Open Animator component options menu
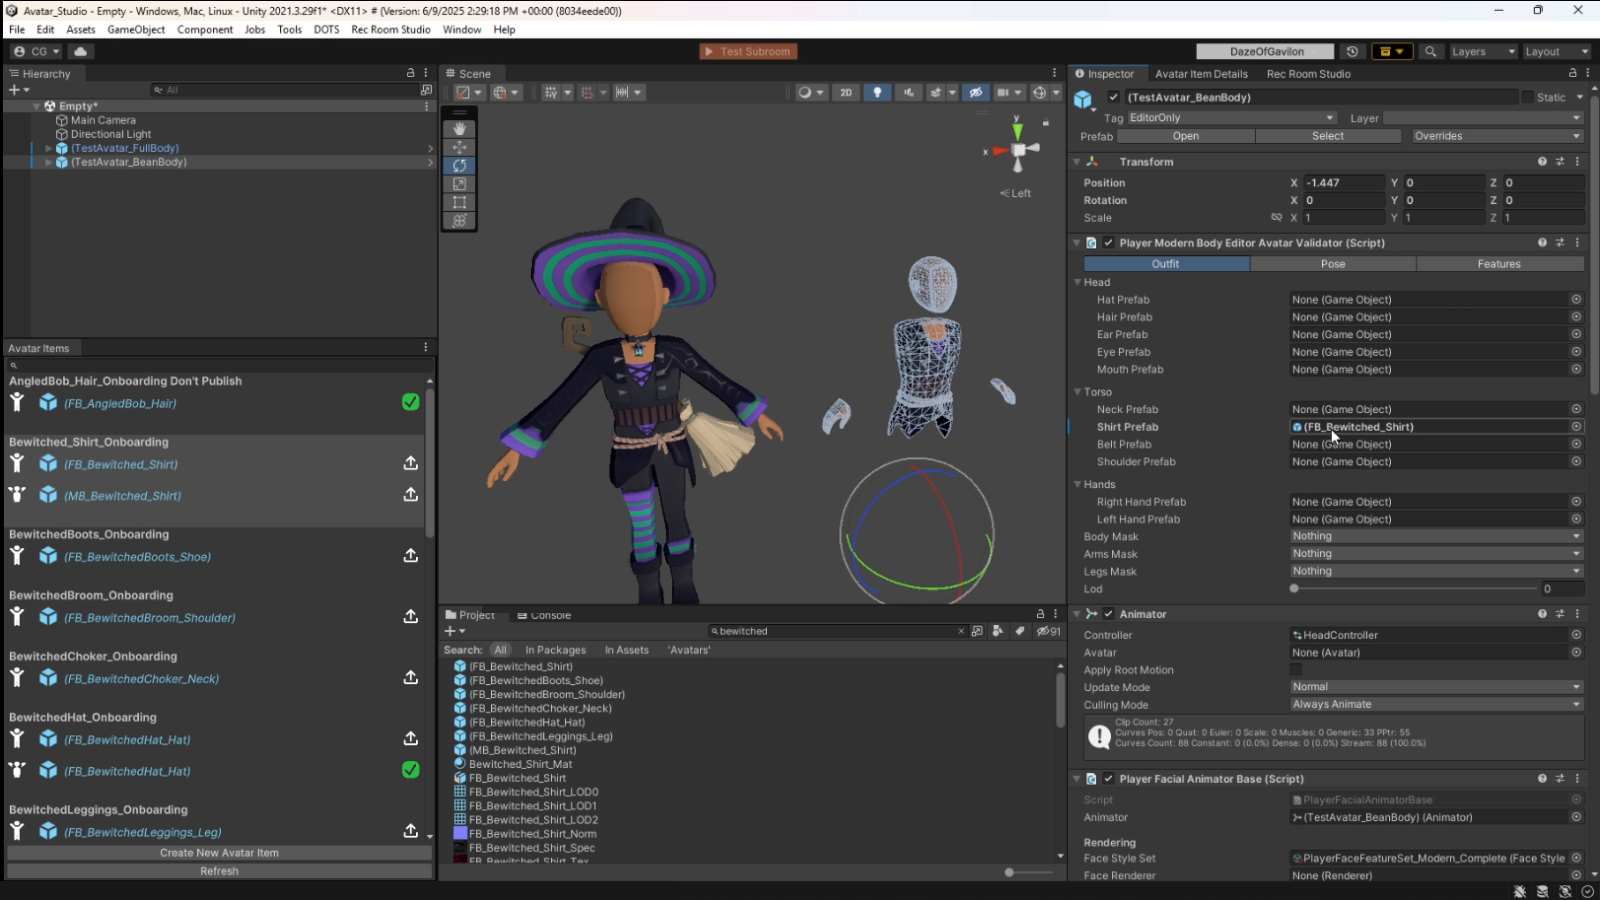The width and height of the screenshot is (1600, 900). (x=1577, y=614)
